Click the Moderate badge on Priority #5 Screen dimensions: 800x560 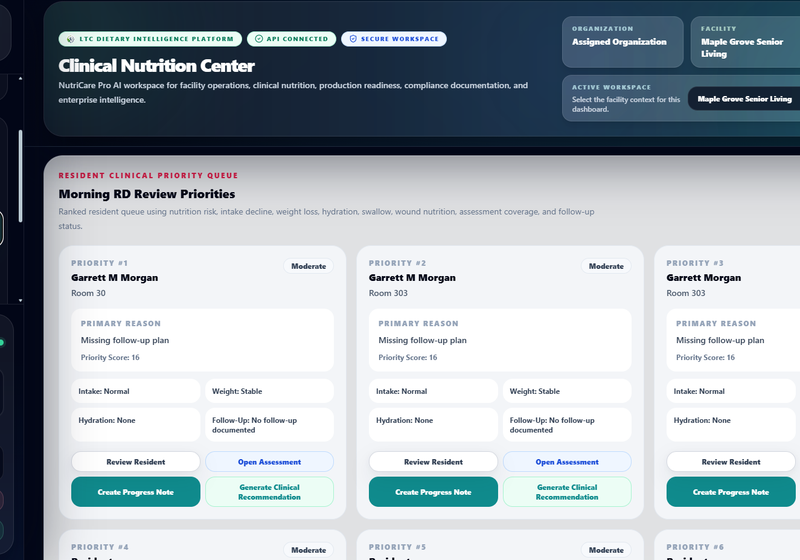point(606,550)
